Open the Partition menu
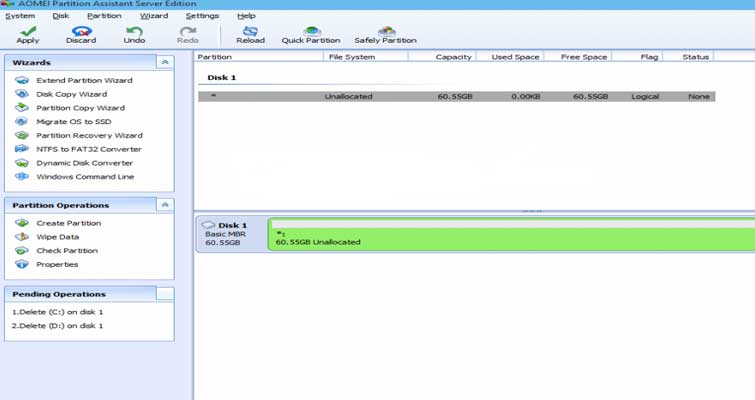Screen dimensions: 755x400 click(x=104, y=16)
